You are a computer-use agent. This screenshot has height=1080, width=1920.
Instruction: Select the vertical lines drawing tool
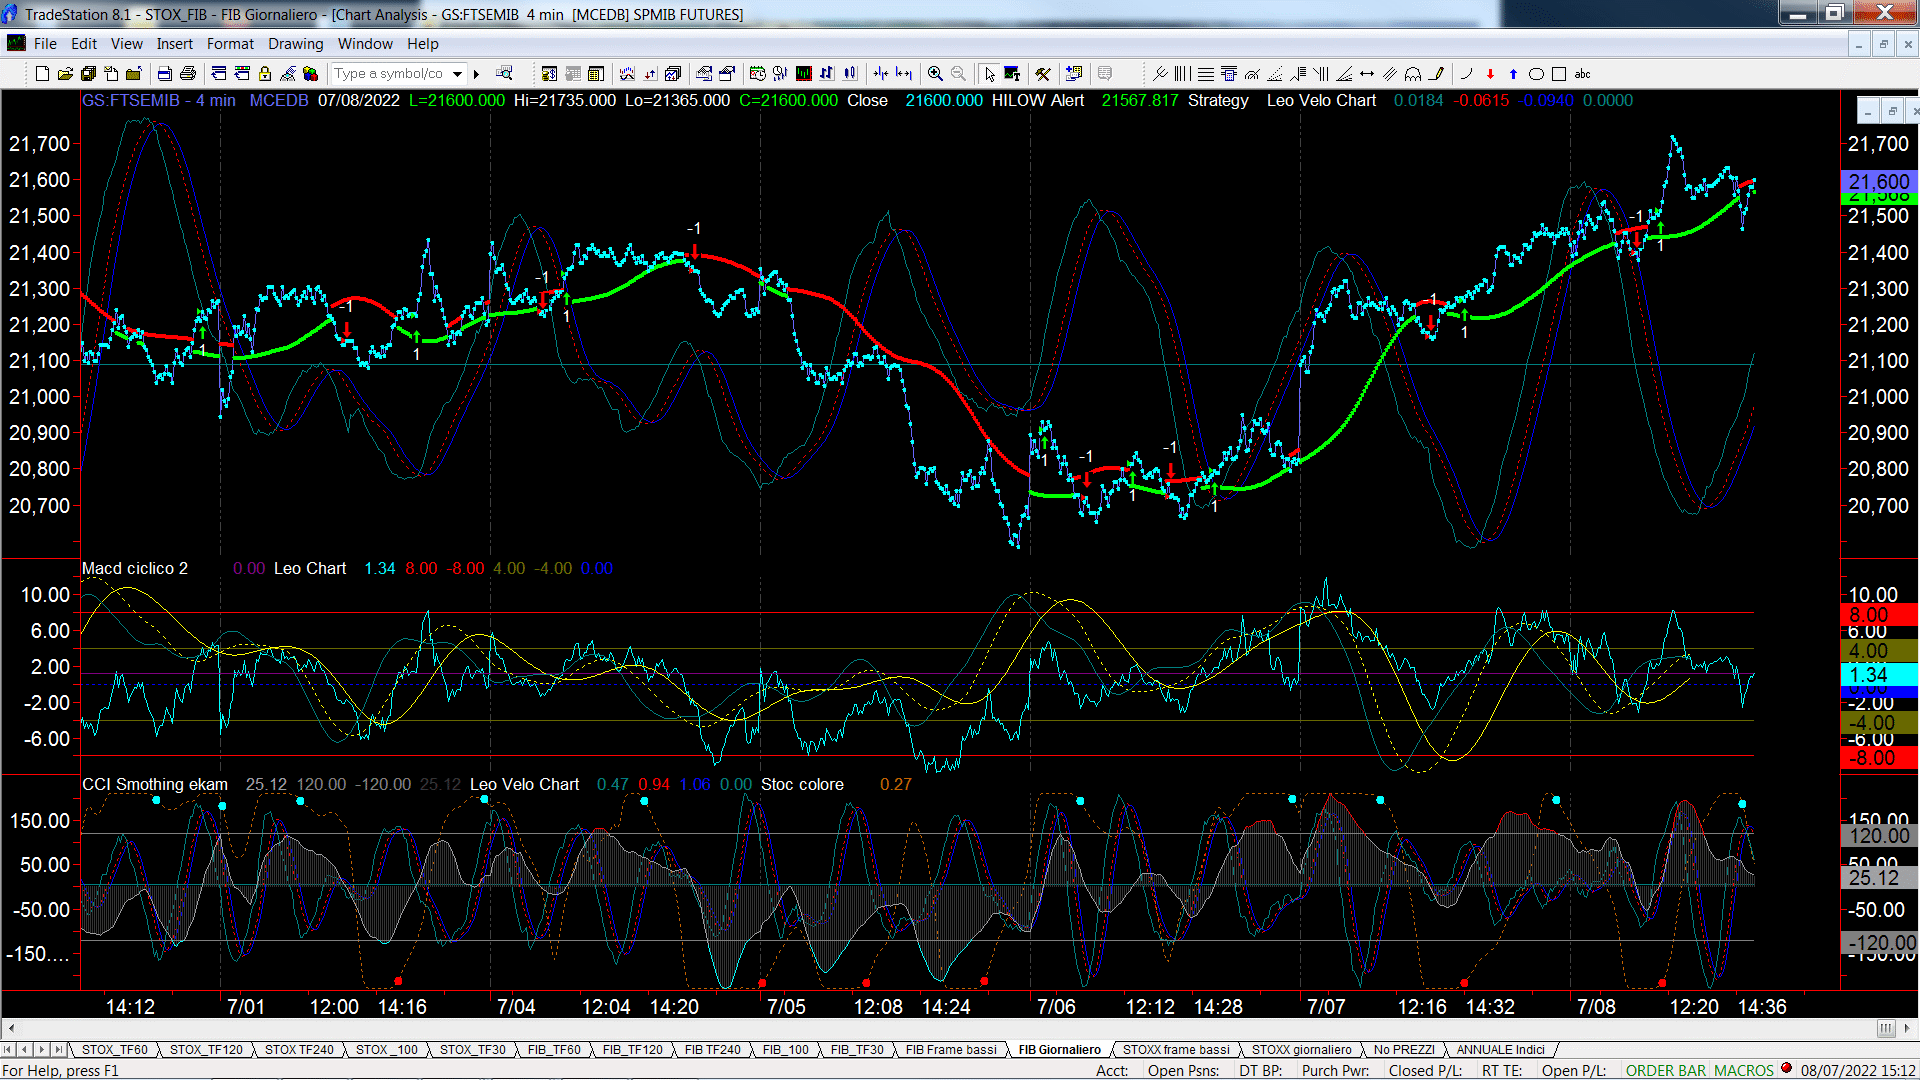coord(1183,74)
